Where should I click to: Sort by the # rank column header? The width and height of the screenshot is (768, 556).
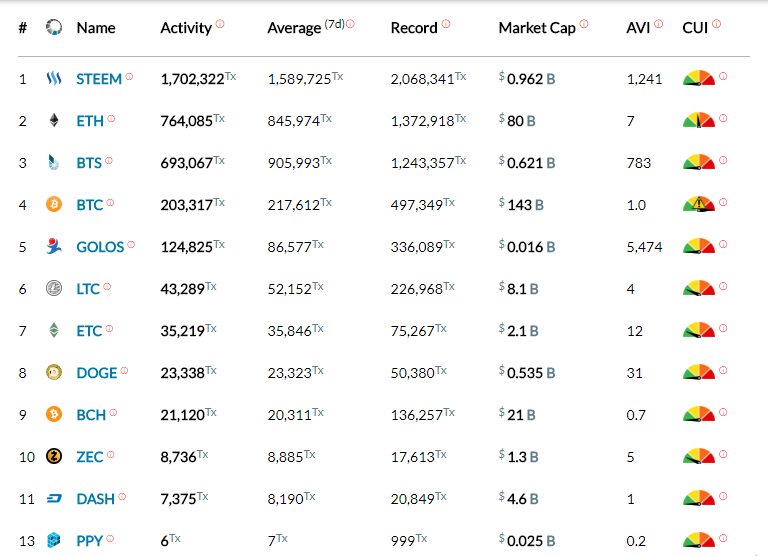(23, 28)
